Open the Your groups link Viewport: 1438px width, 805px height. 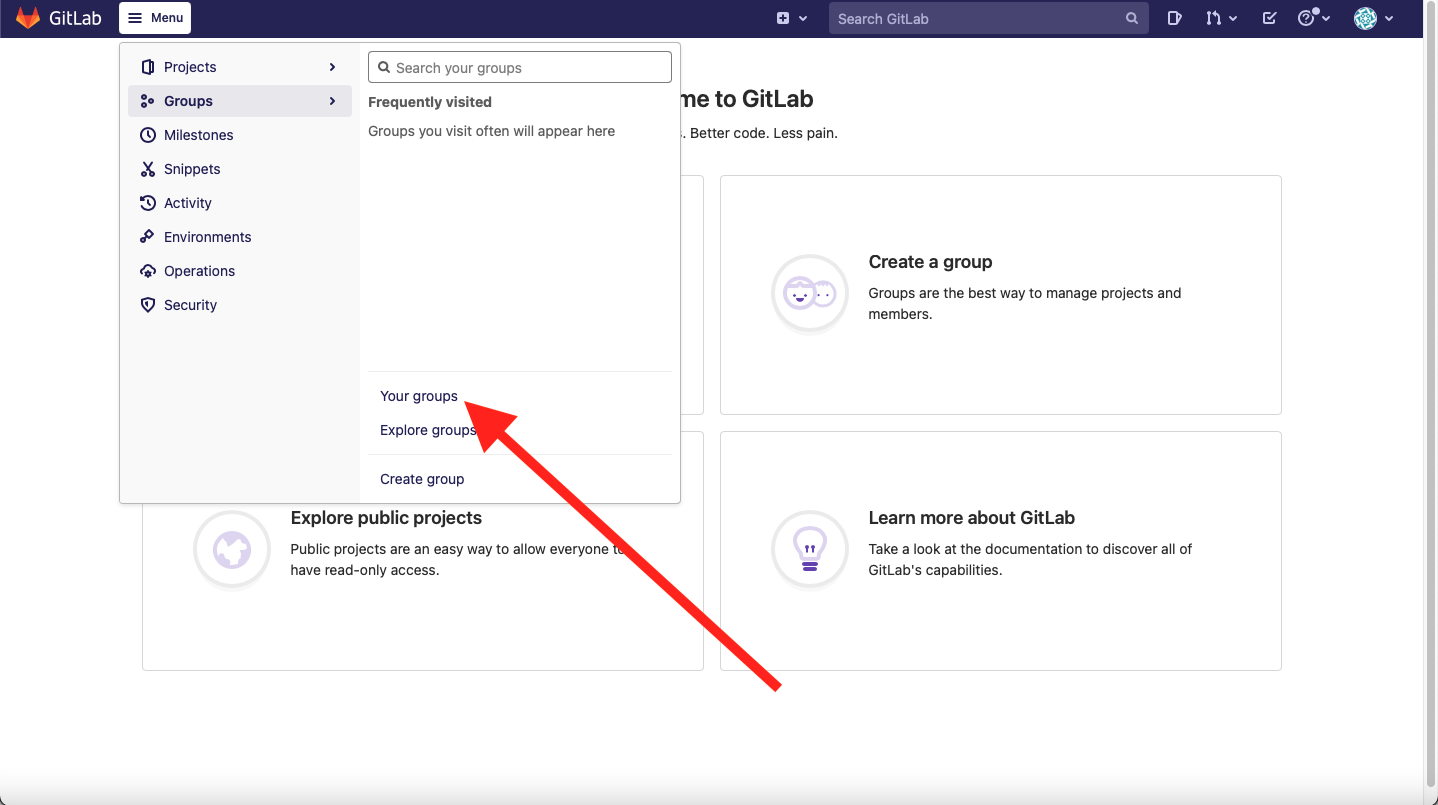[419, 396]
